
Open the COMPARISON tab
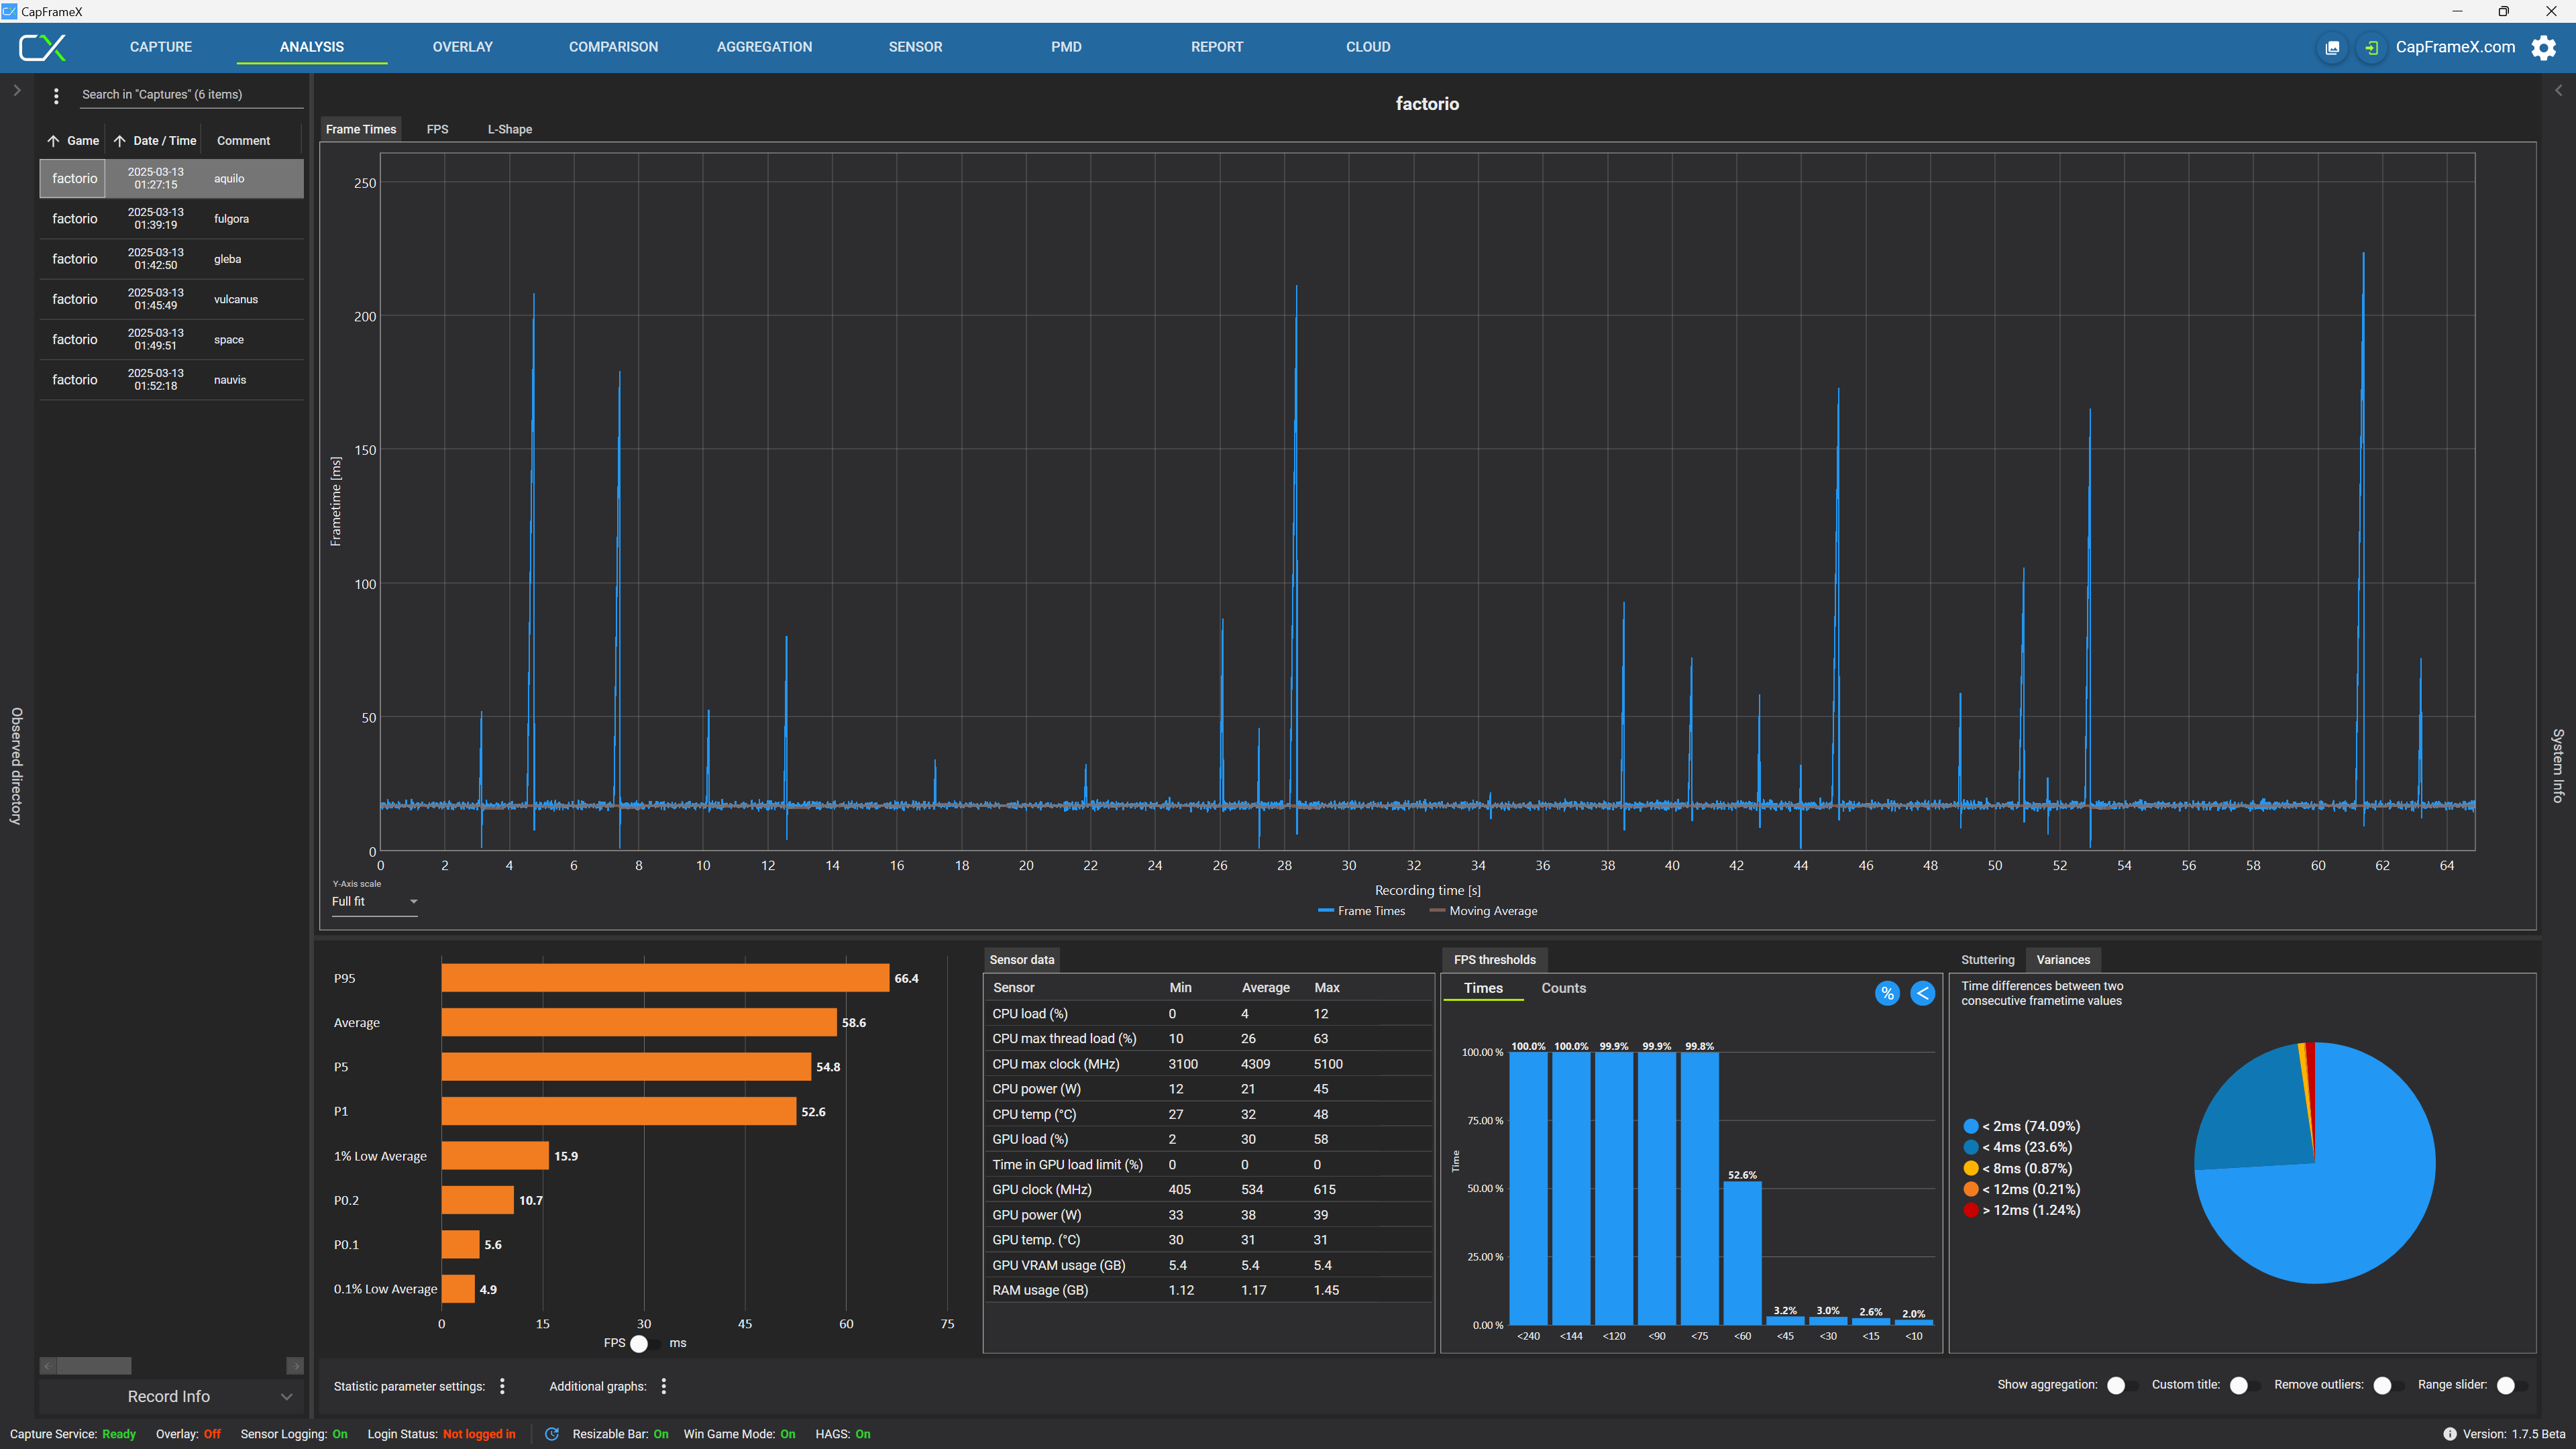click(613, 47)
